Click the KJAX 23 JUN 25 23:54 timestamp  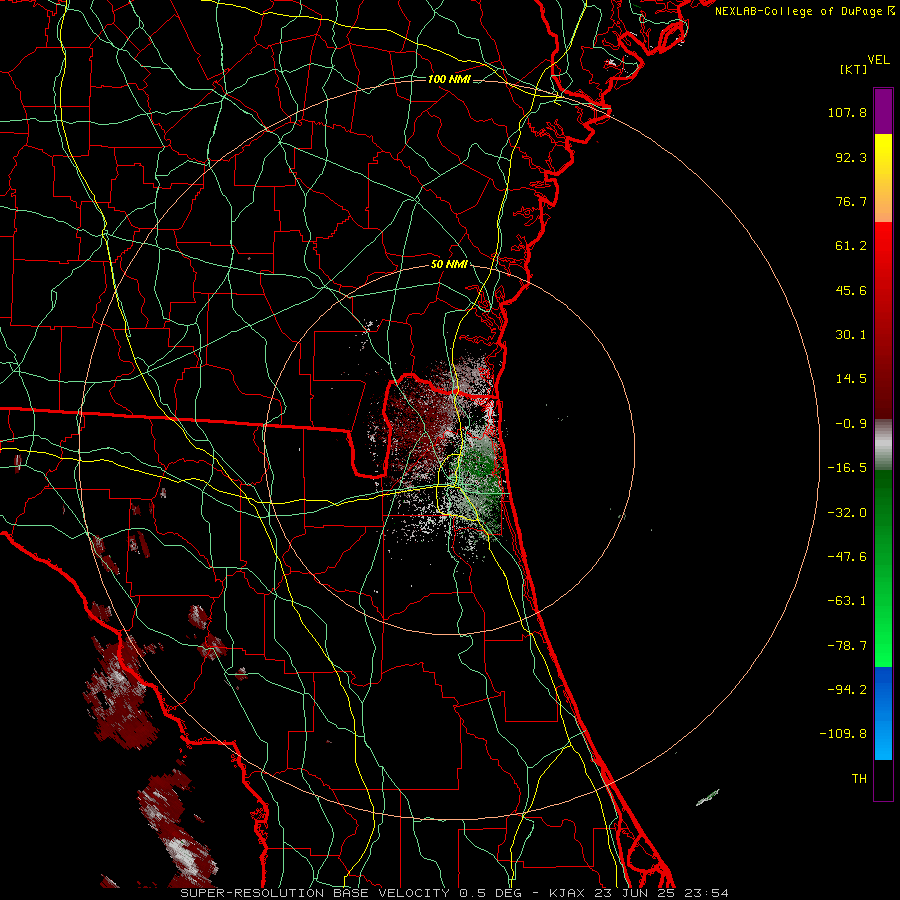tap(639, 893)
